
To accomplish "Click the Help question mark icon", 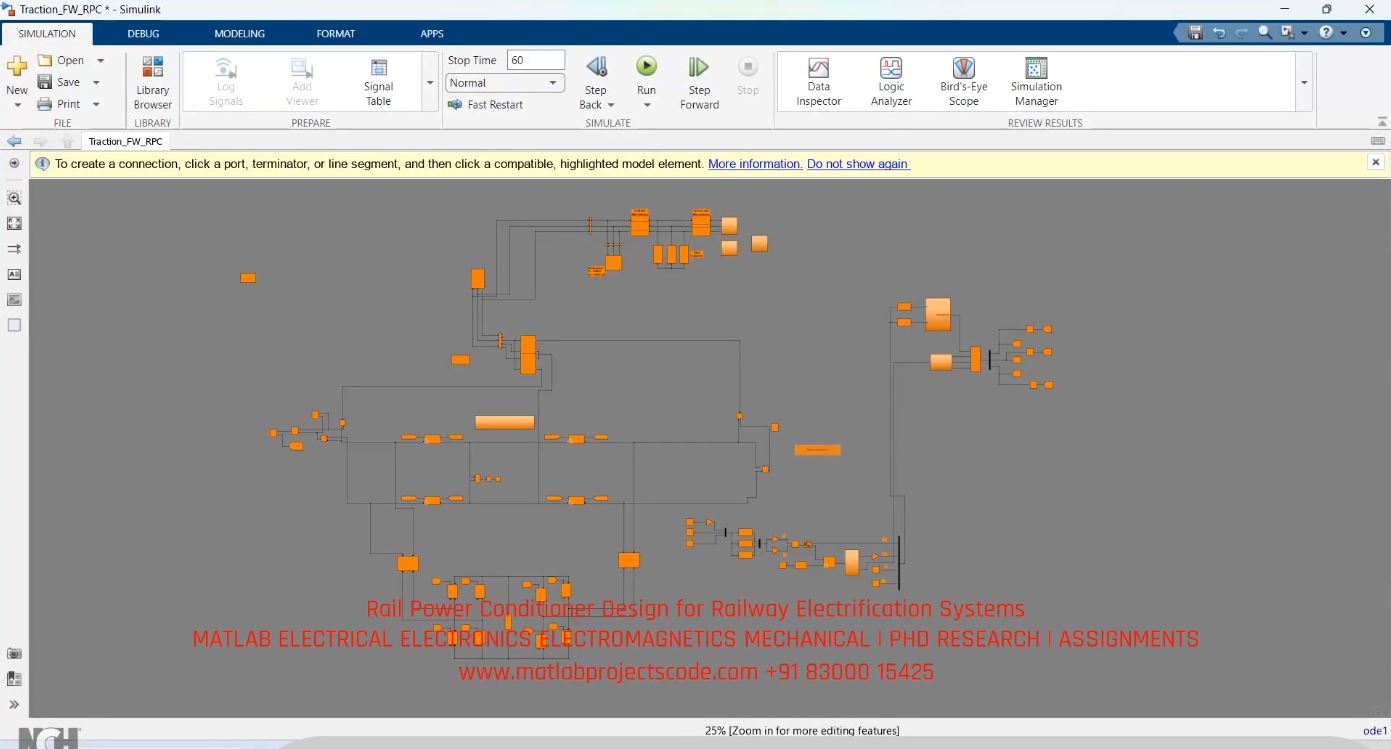I will [1326, 33].
